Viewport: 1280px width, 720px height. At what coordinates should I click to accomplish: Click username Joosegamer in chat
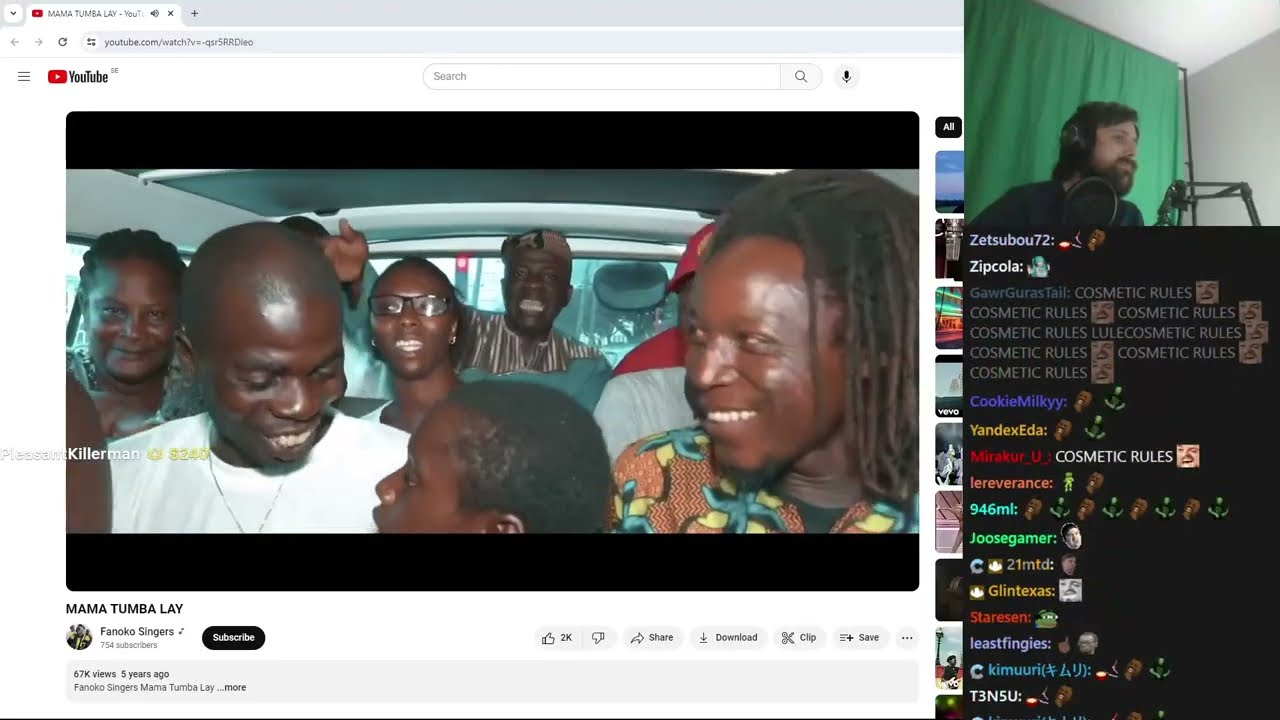point(1013,538)
